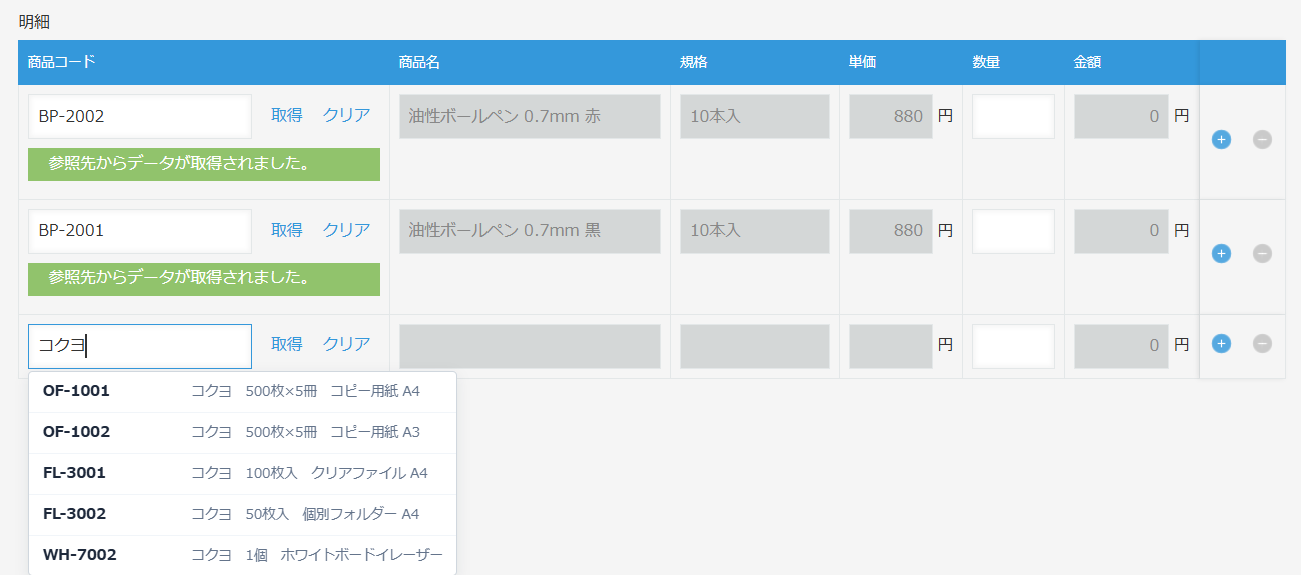This screenshot has width=1301, height=575.
Task: Click 取得 link in コクヨ row
Action: (x=287, y=344)
